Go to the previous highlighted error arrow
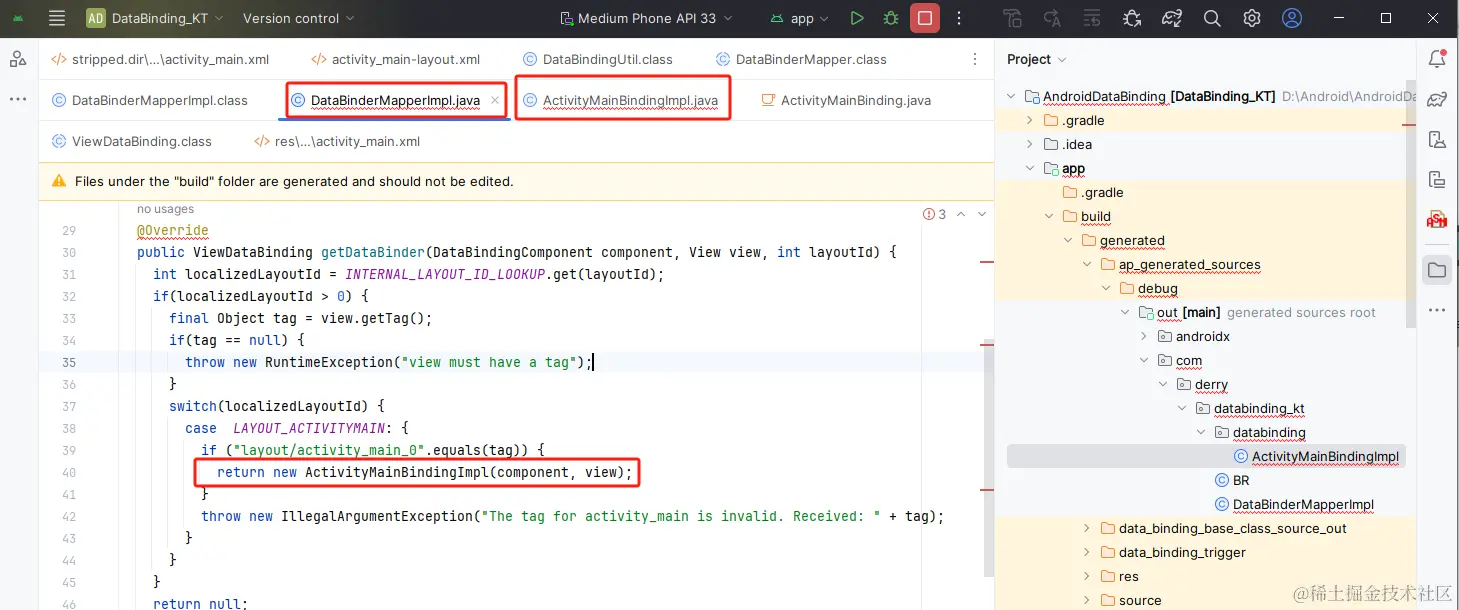The width and height of the screenshot is (1459, 610). point(961,214)
